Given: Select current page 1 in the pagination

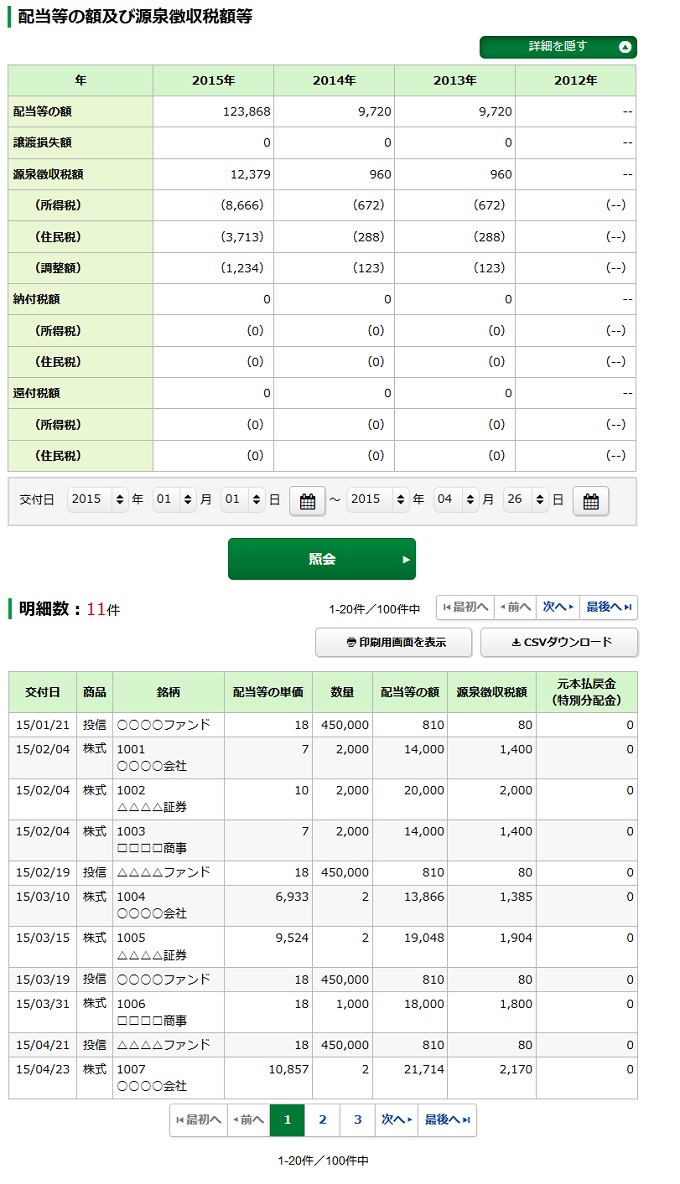Looking at the screenshot, I should point(287,1120).
